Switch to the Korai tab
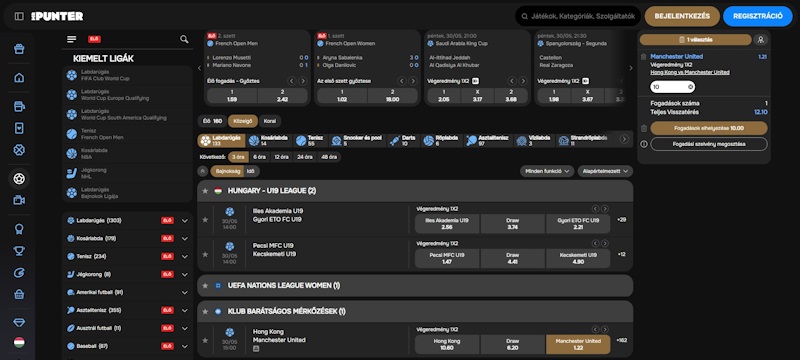The height and width of the screenshot is (360, 800). click(270, 121)
